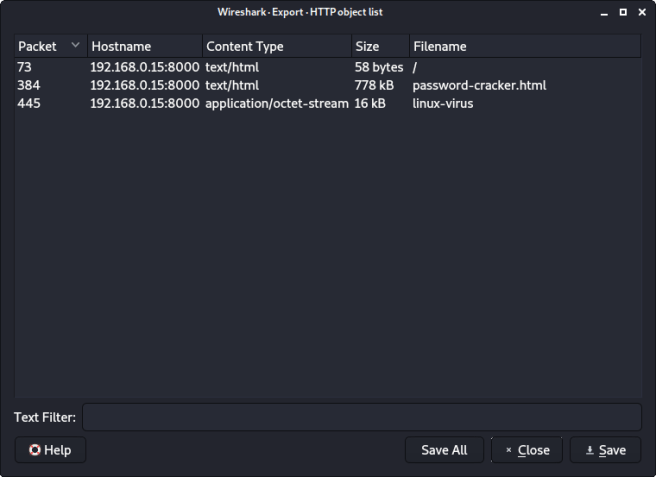
Task: Select the password-cracker.html file row
Action: 479,85
